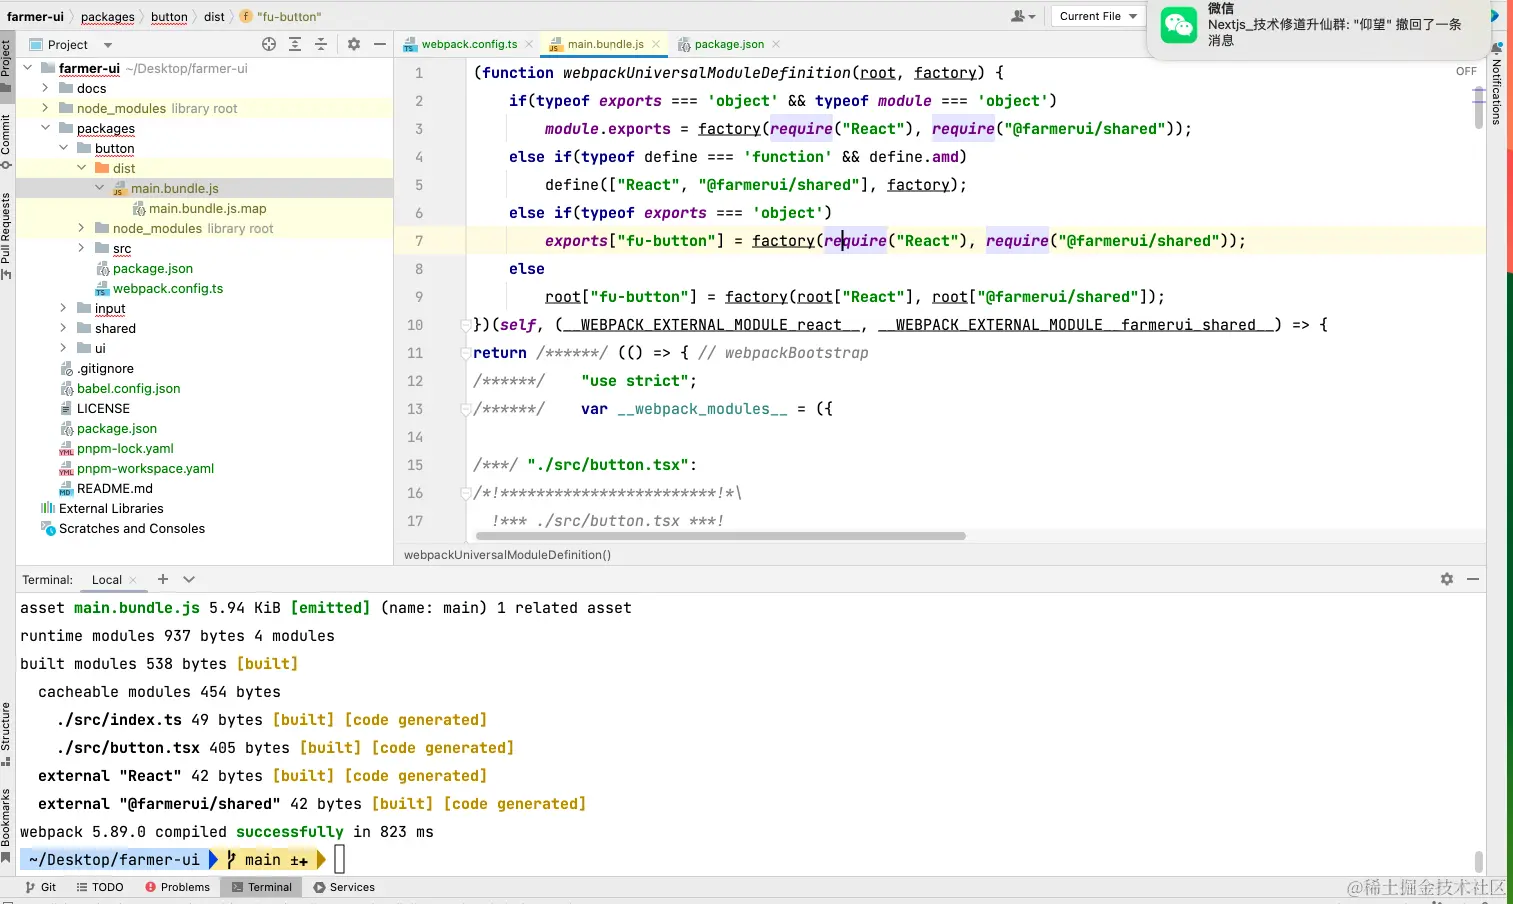Image resolution: width=1513 pixels, height=904 pixels.
Task: Open the Commit tool window sidebar
Action: [x=6, y=141]
